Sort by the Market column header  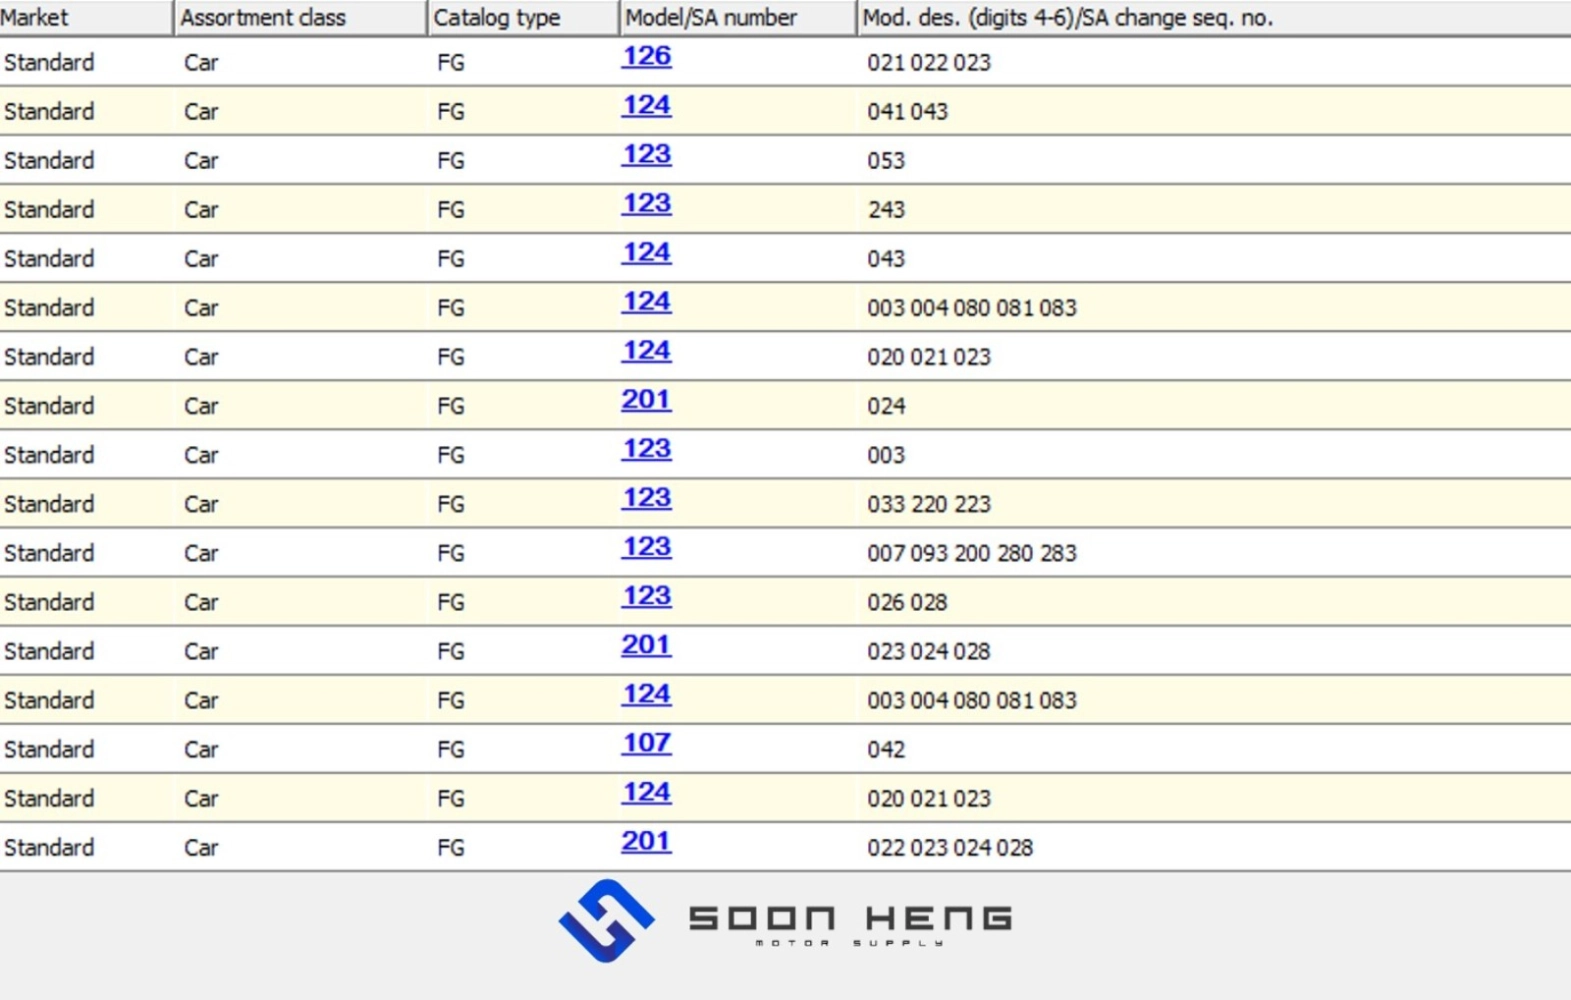click(86, 17)
